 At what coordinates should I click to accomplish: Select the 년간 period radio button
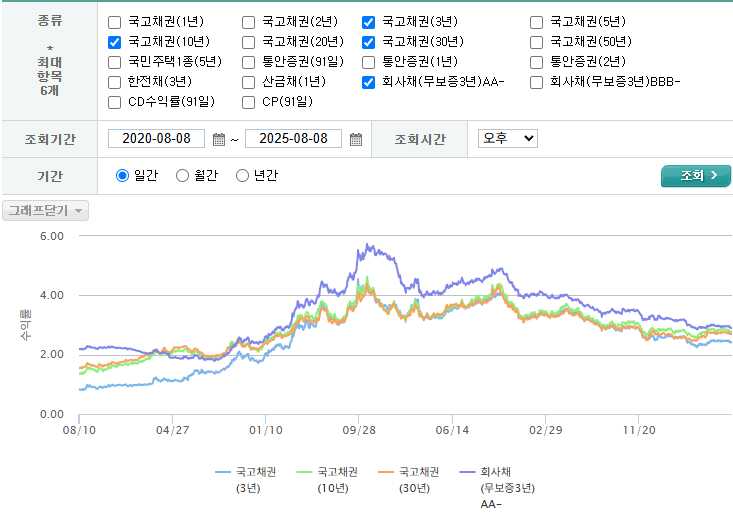tap(242, 176)
